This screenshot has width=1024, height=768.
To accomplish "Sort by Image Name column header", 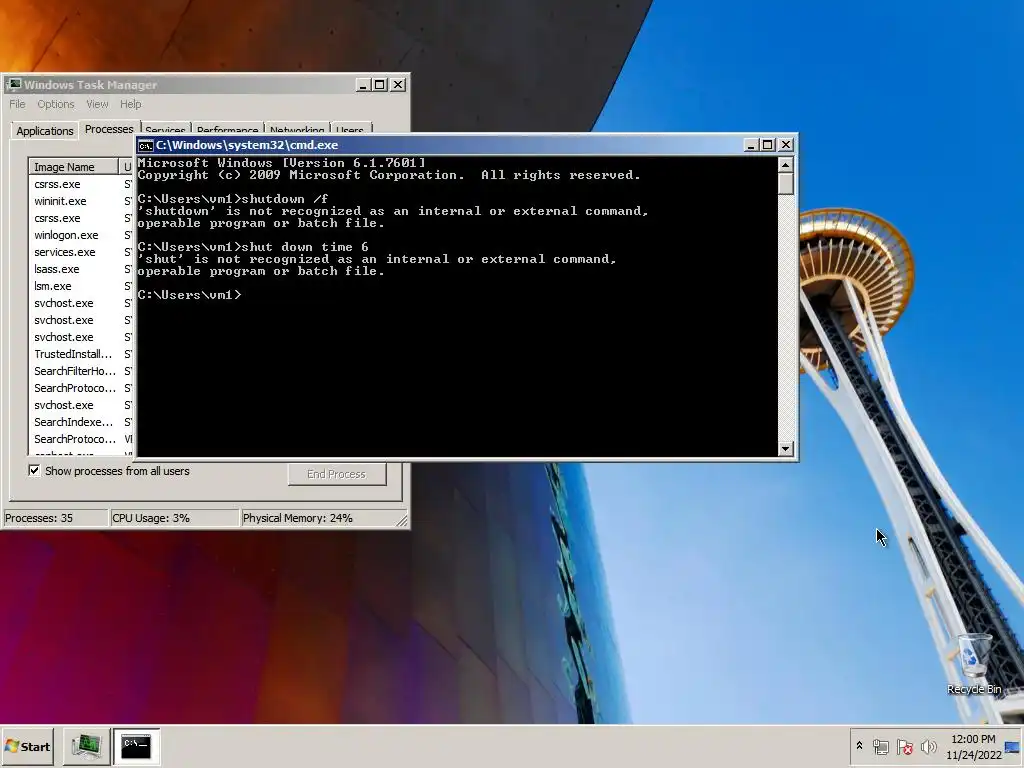I will (73, 167).
